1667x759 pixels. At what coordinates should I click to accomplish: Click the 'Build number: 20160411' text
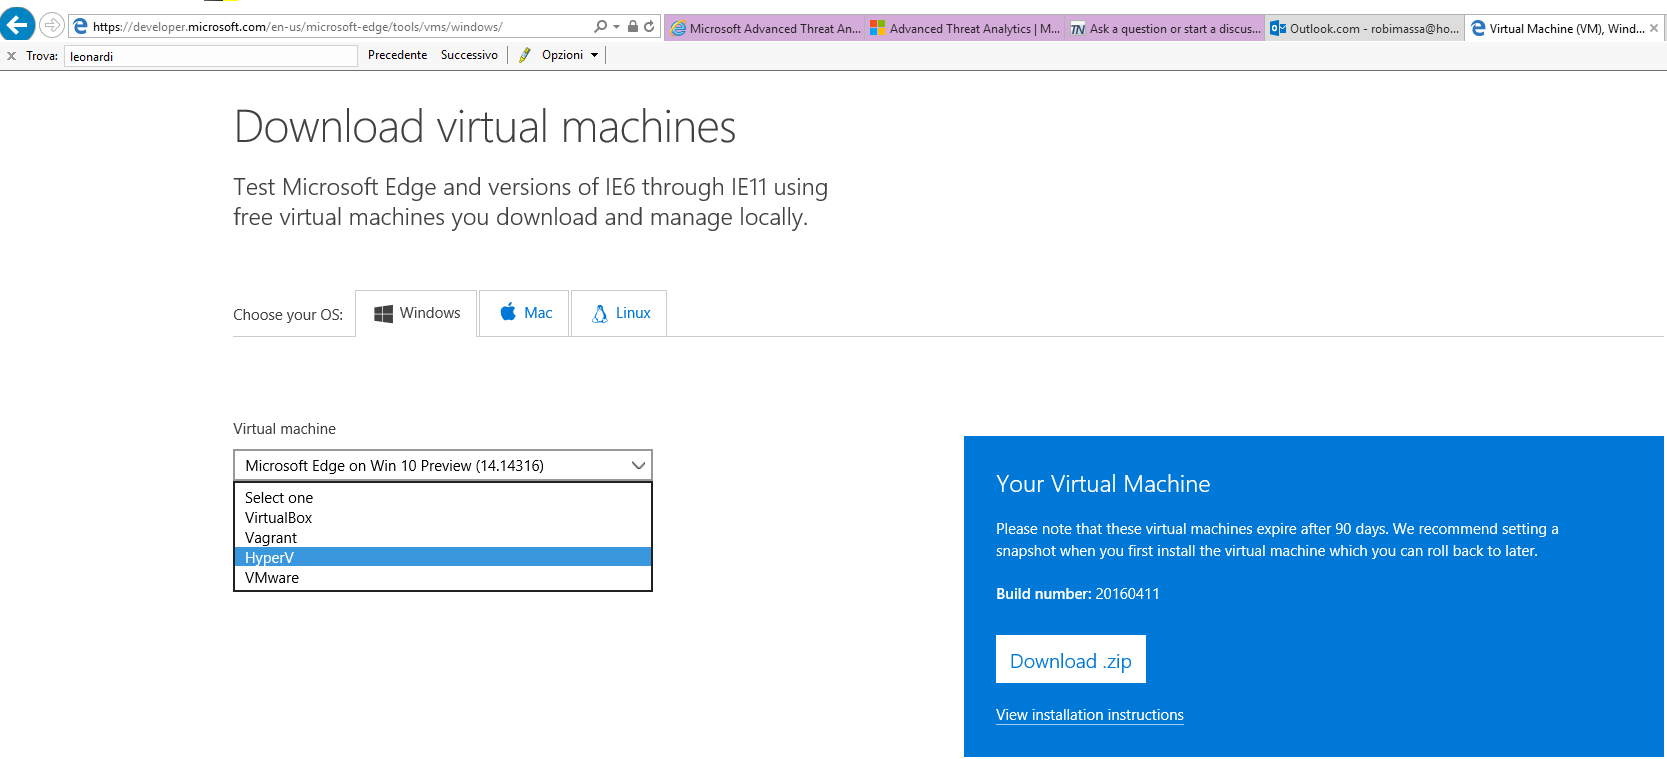click(1078, 594)
